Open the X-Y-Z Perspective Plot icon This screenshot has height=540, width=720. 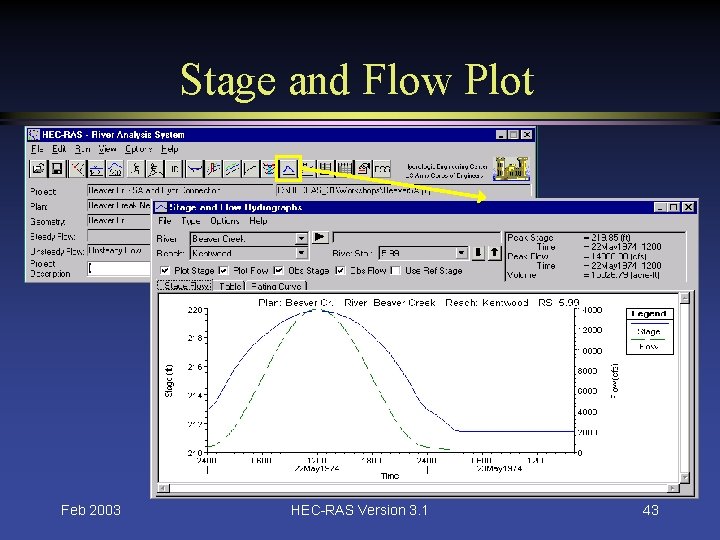pos(269,169)
